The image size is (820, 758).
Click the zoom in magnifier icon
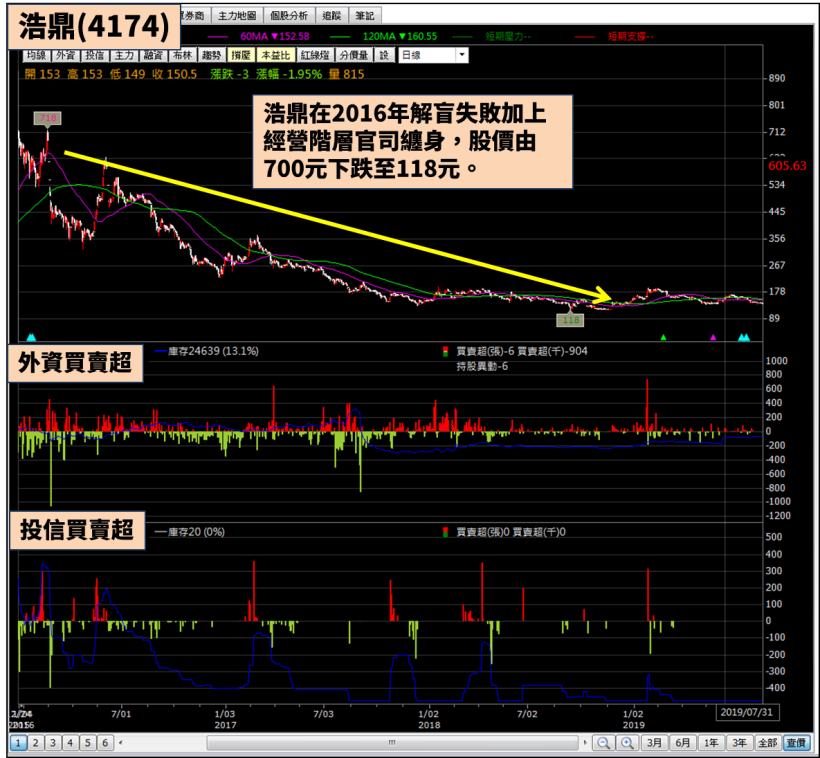pyautogui.click(x=627, y=742)
